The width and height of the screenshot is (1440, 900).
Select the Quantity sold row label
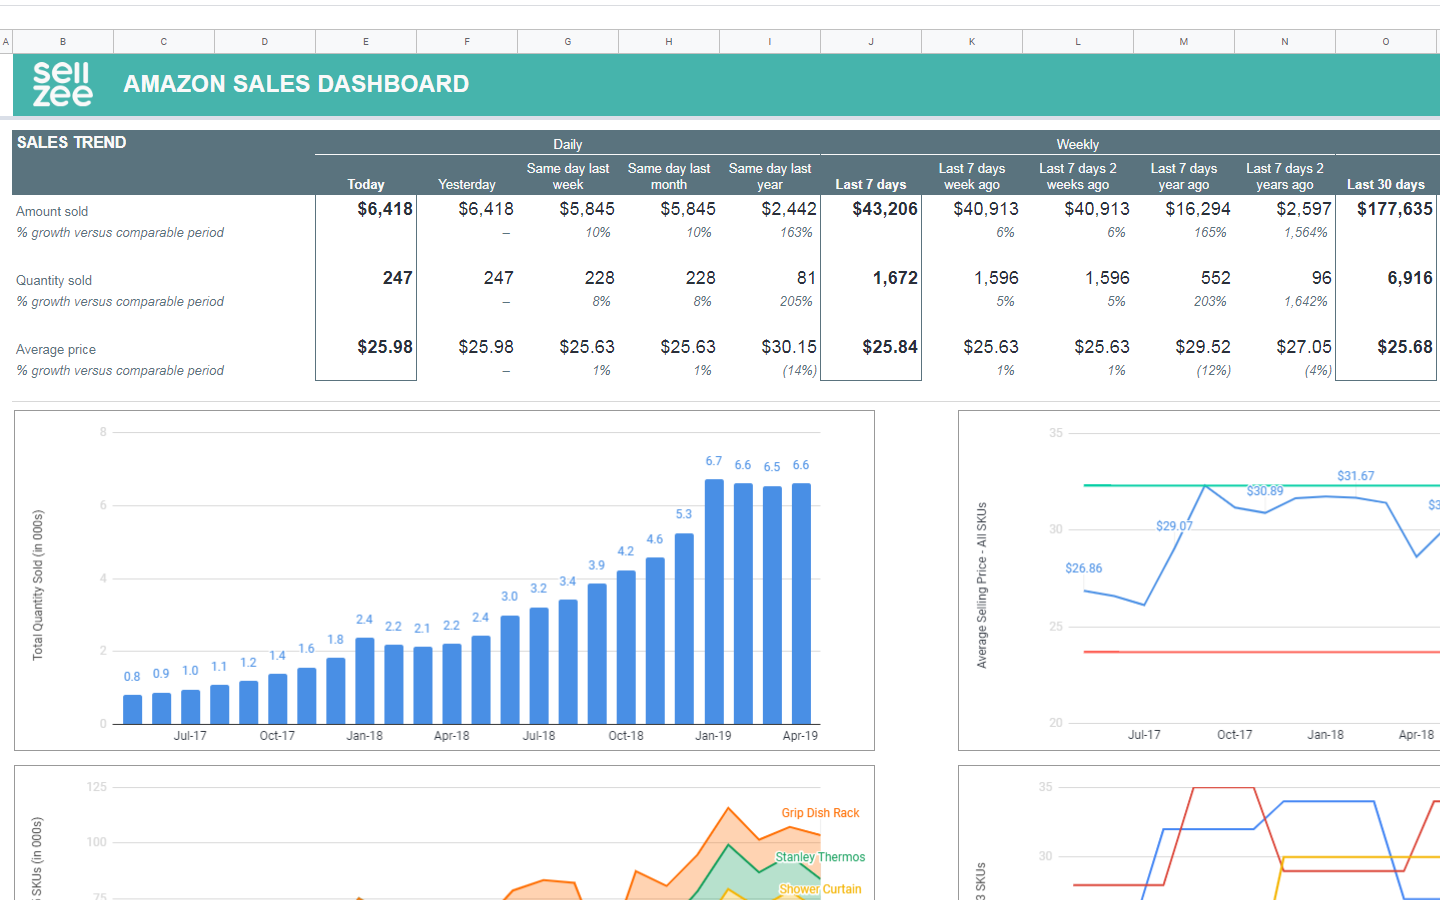tap(54, 280)
